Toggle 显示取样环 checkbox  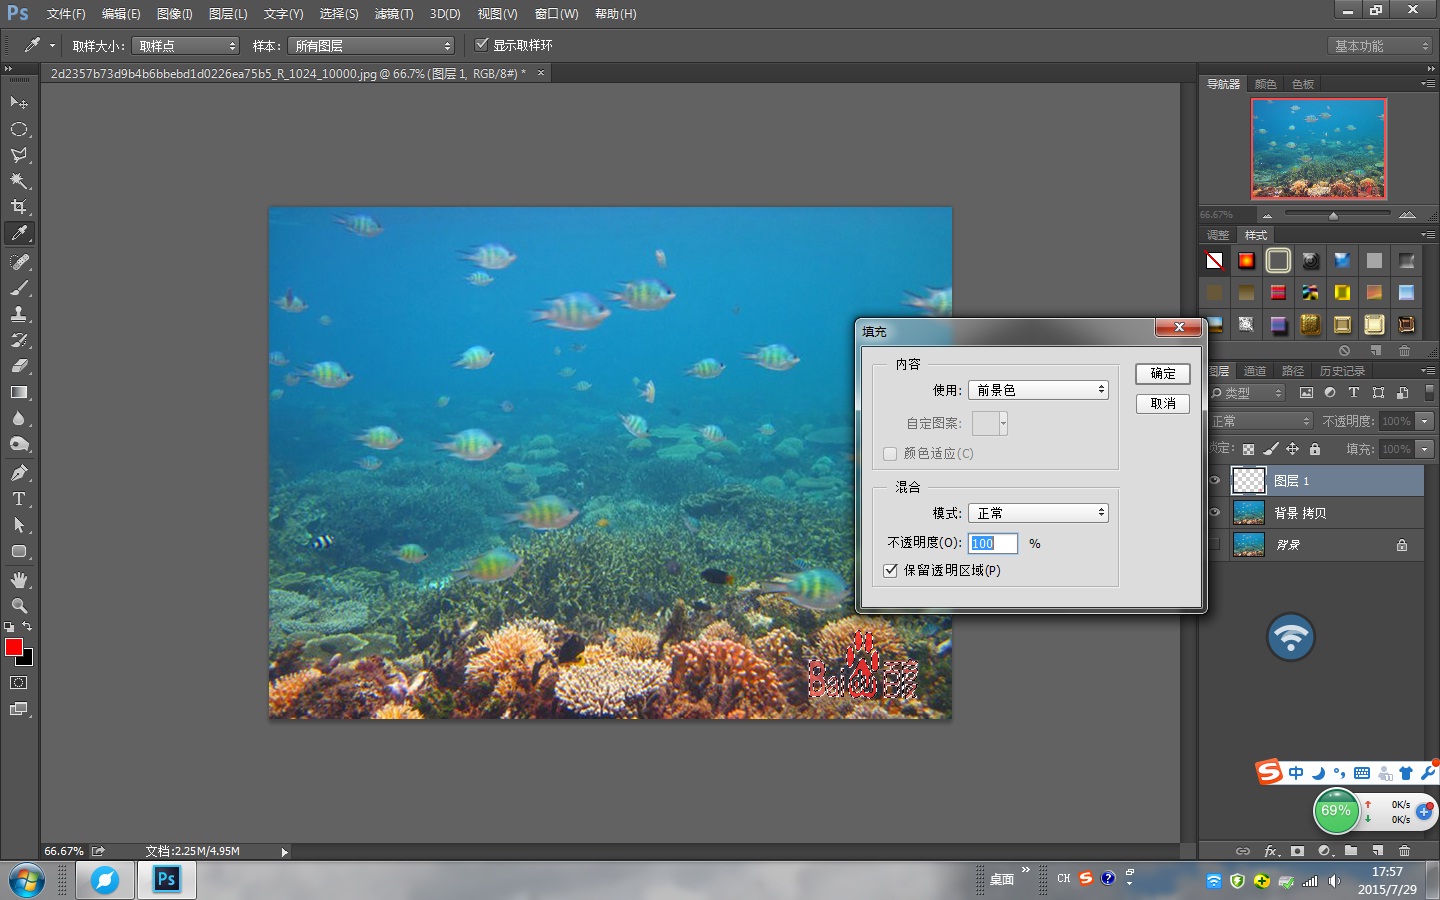[x=482, y=45]
